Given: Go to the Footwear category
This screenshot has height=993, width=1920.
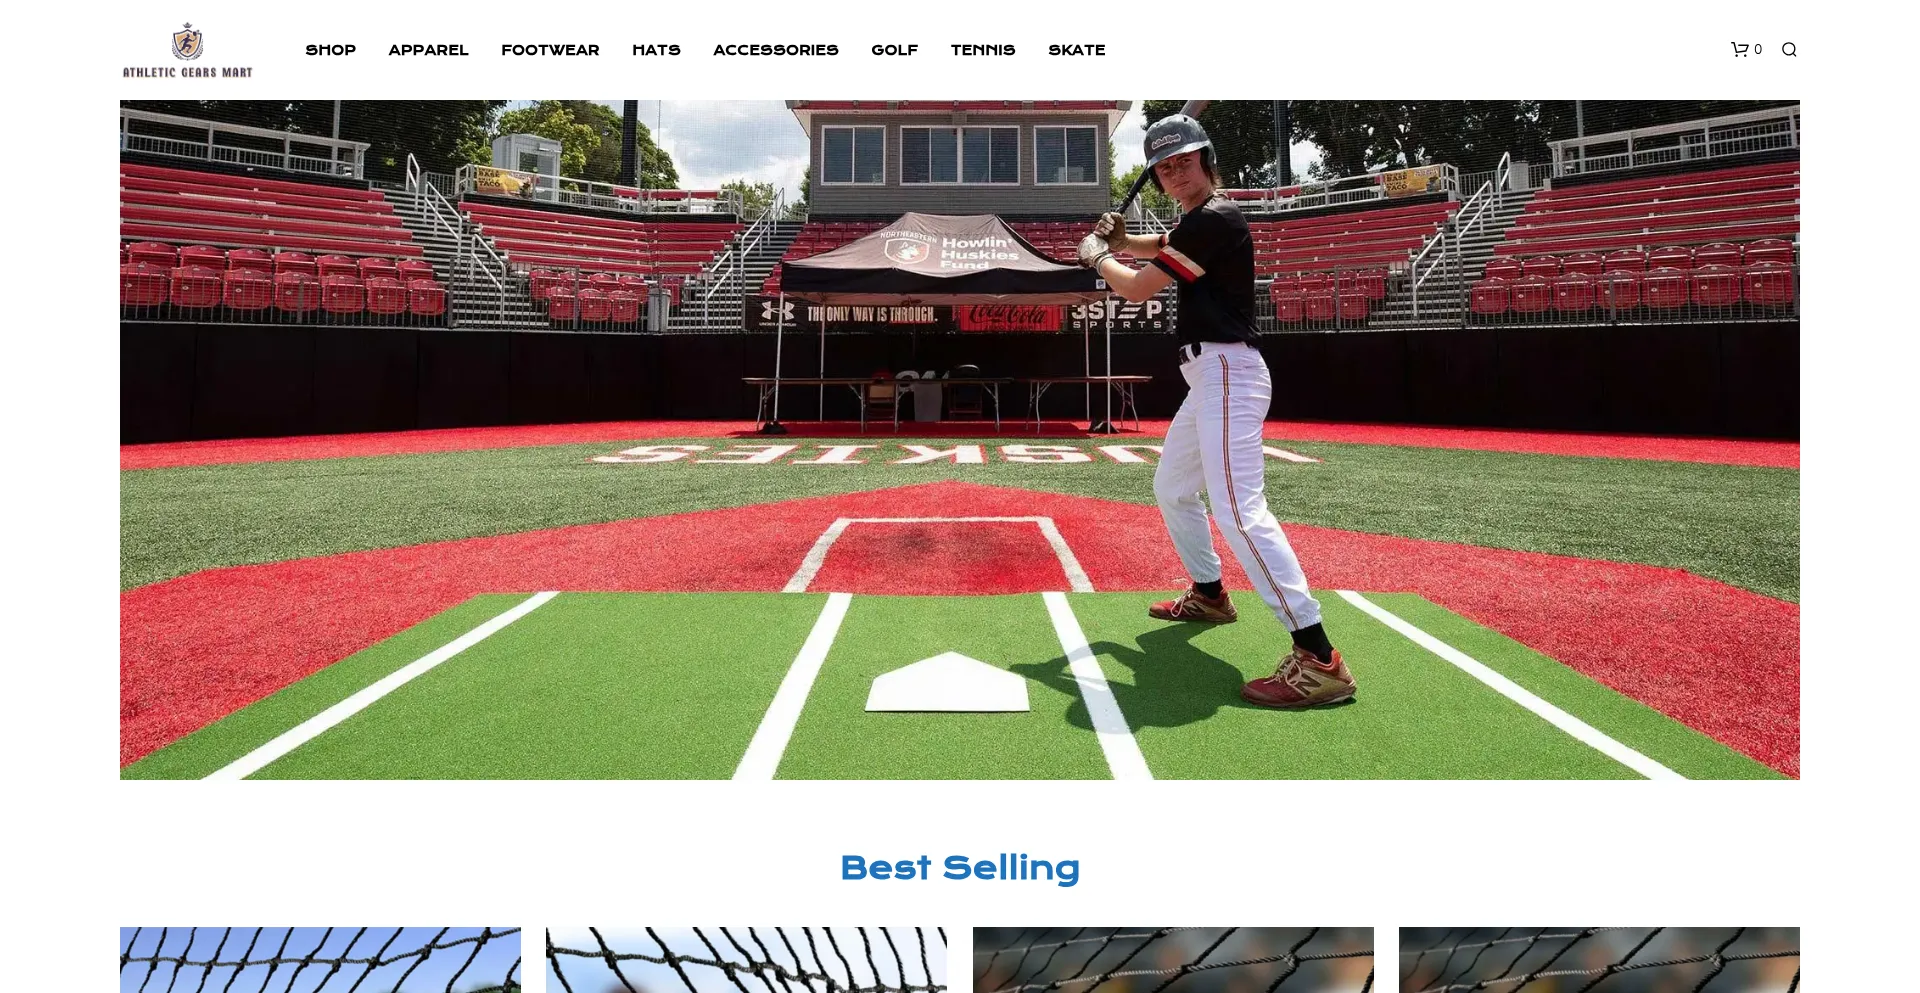Looking at the screenshot, I should pyautogui.click(x=550, y=50).
